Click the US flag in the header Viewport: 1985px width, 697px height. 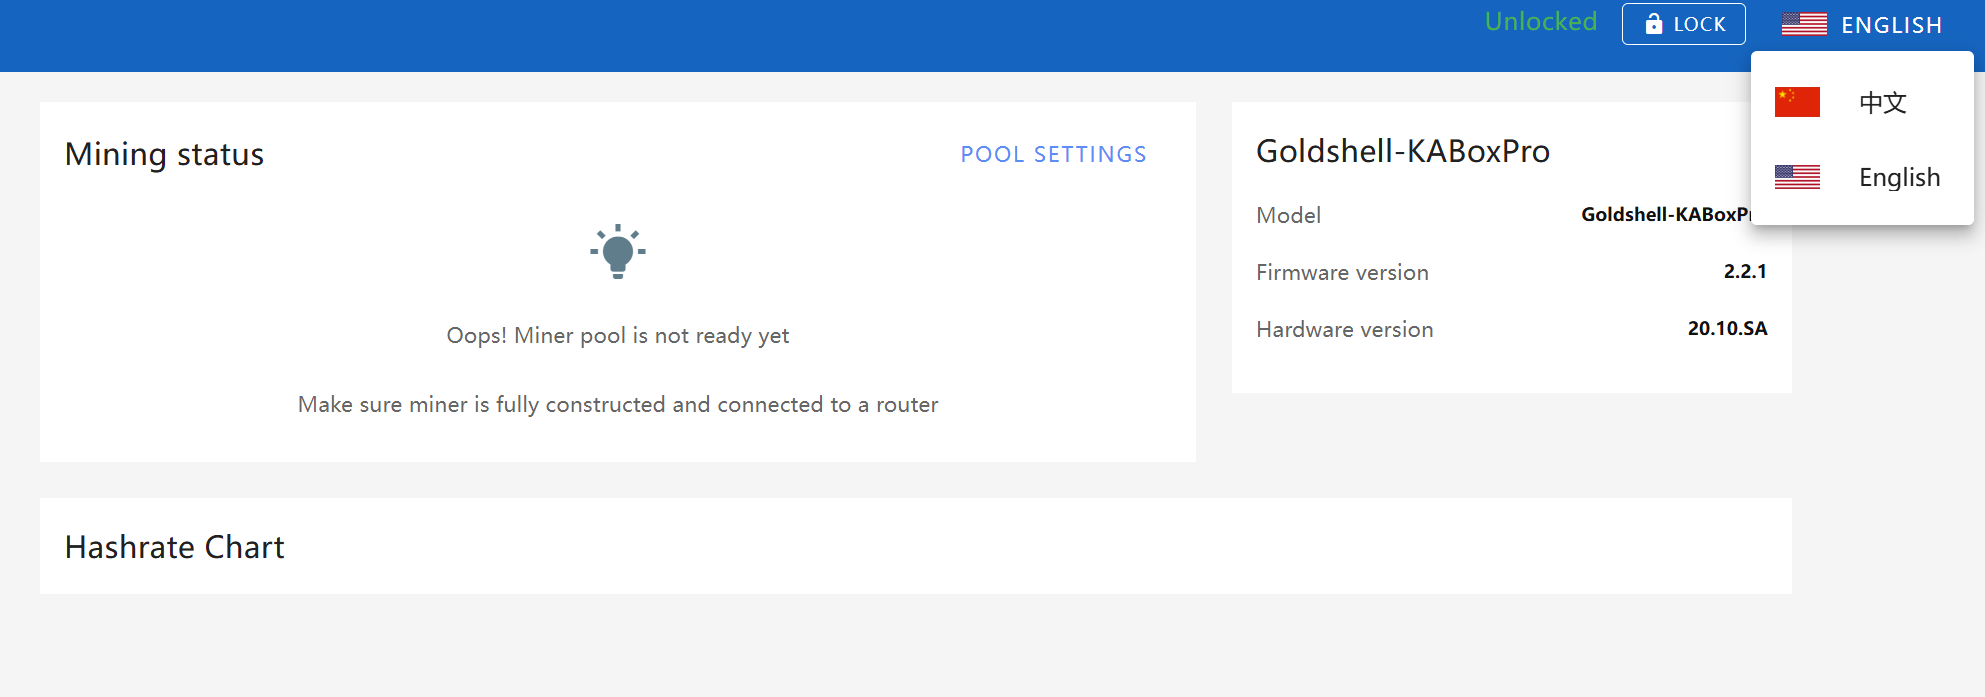1804,24
